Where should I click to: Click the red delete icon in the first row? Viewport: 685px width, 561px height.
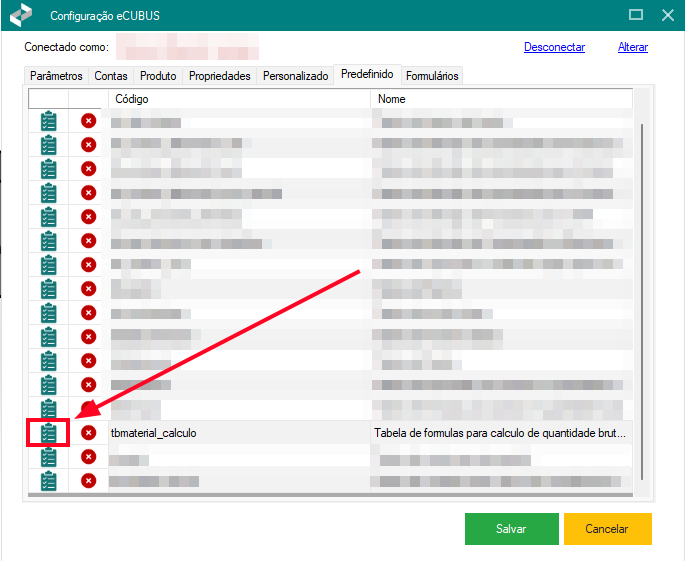pyautogui.click(x=88, y=121)
